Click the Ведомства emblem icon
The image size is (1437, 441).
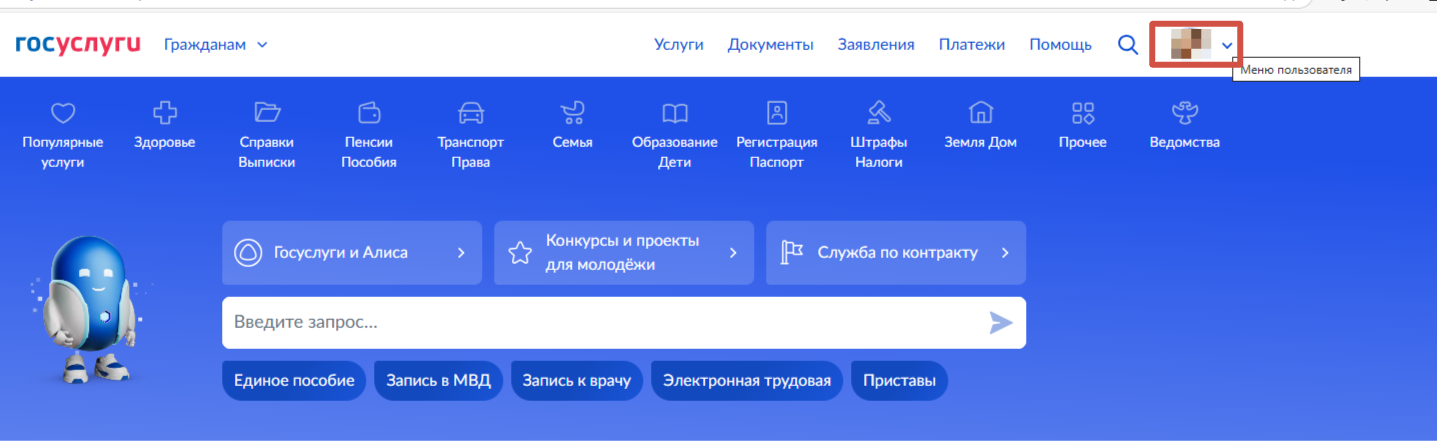click(1184, 112)
